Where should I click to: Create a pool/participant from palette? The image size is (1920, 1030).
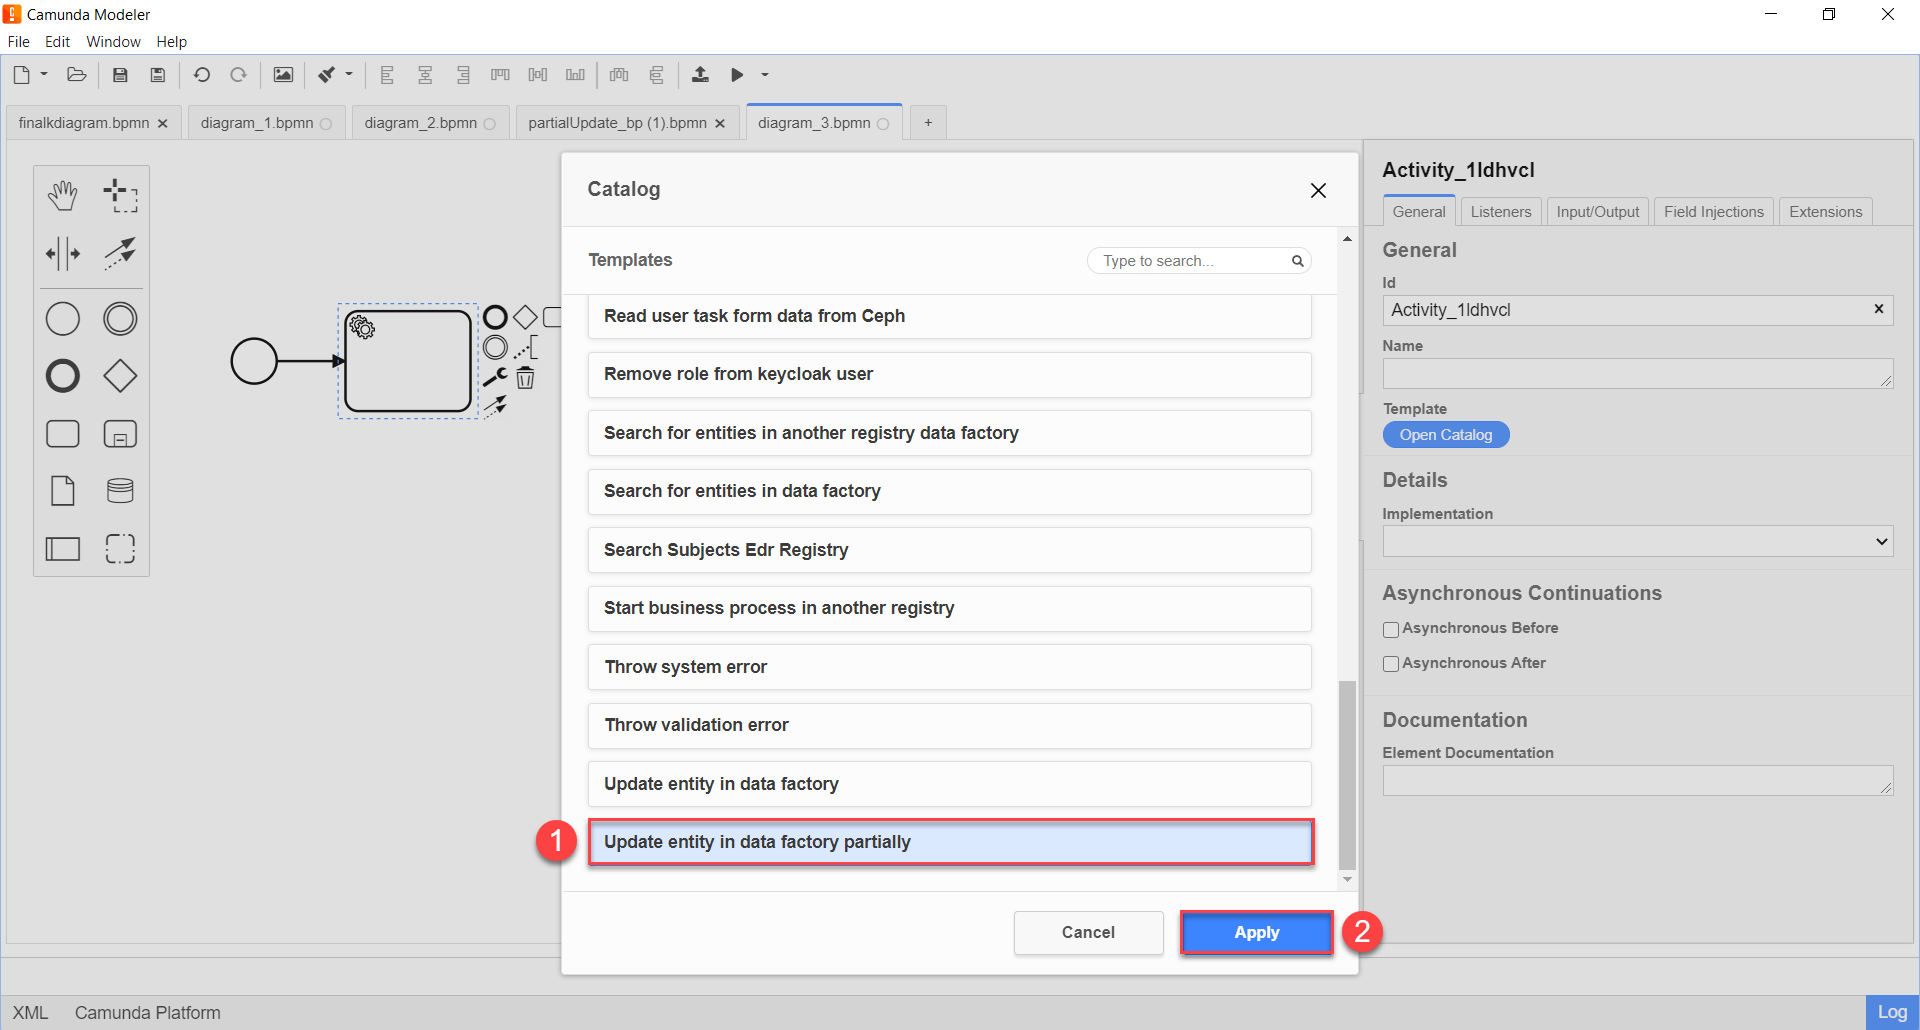[x=63, y=549]
